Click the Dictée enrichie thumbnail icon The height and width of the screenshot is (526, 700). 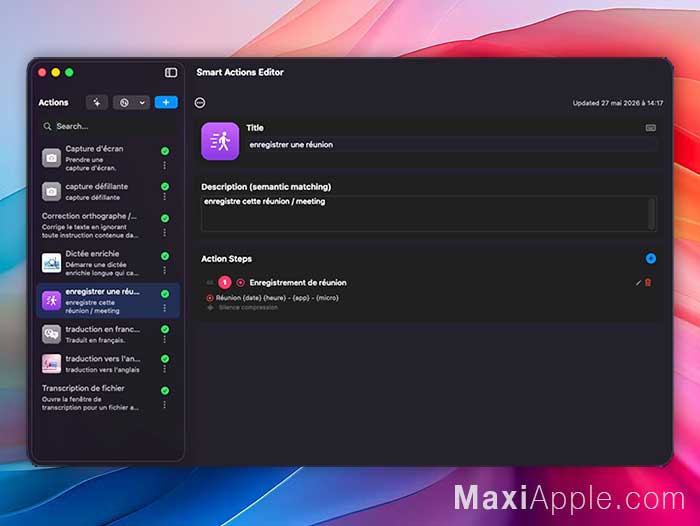coord(51,263)
